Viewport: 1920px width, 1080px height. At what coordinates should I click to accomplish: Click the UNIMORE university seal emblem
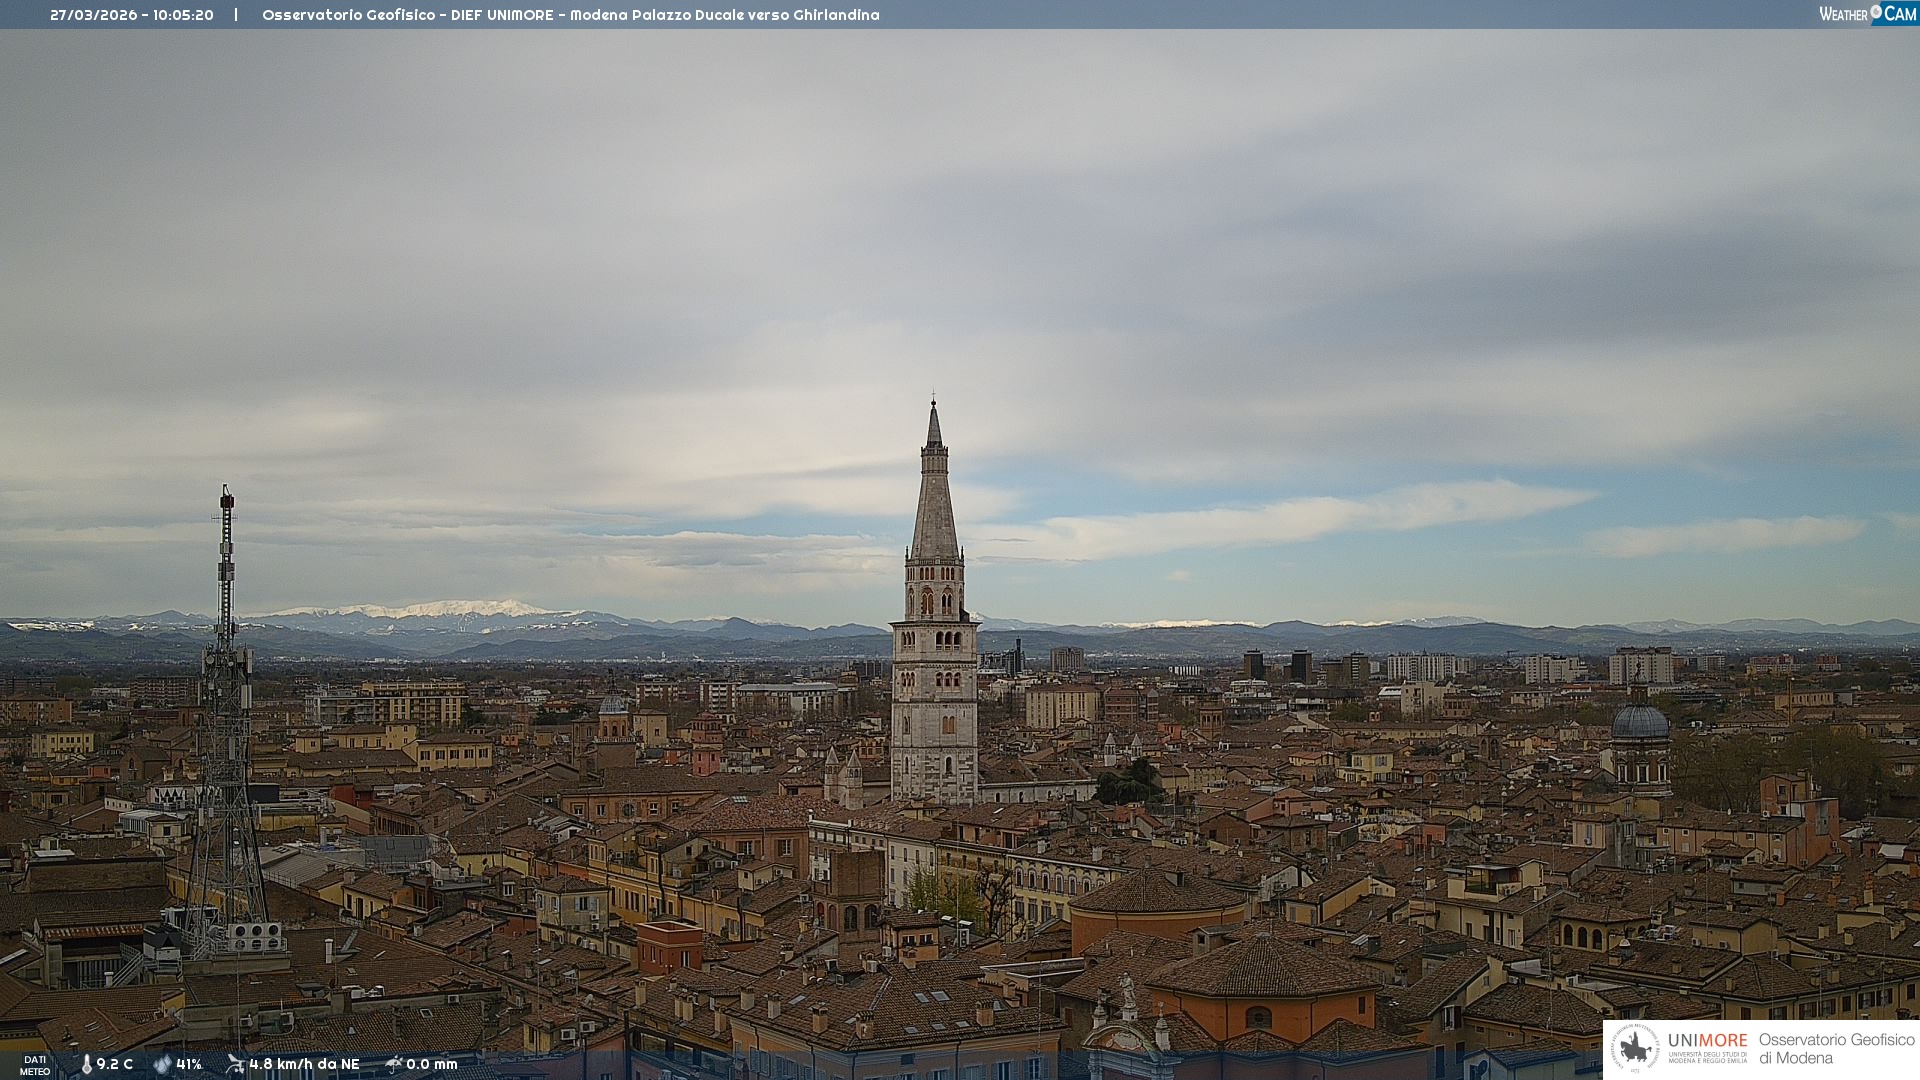tap(1634, 1049)
